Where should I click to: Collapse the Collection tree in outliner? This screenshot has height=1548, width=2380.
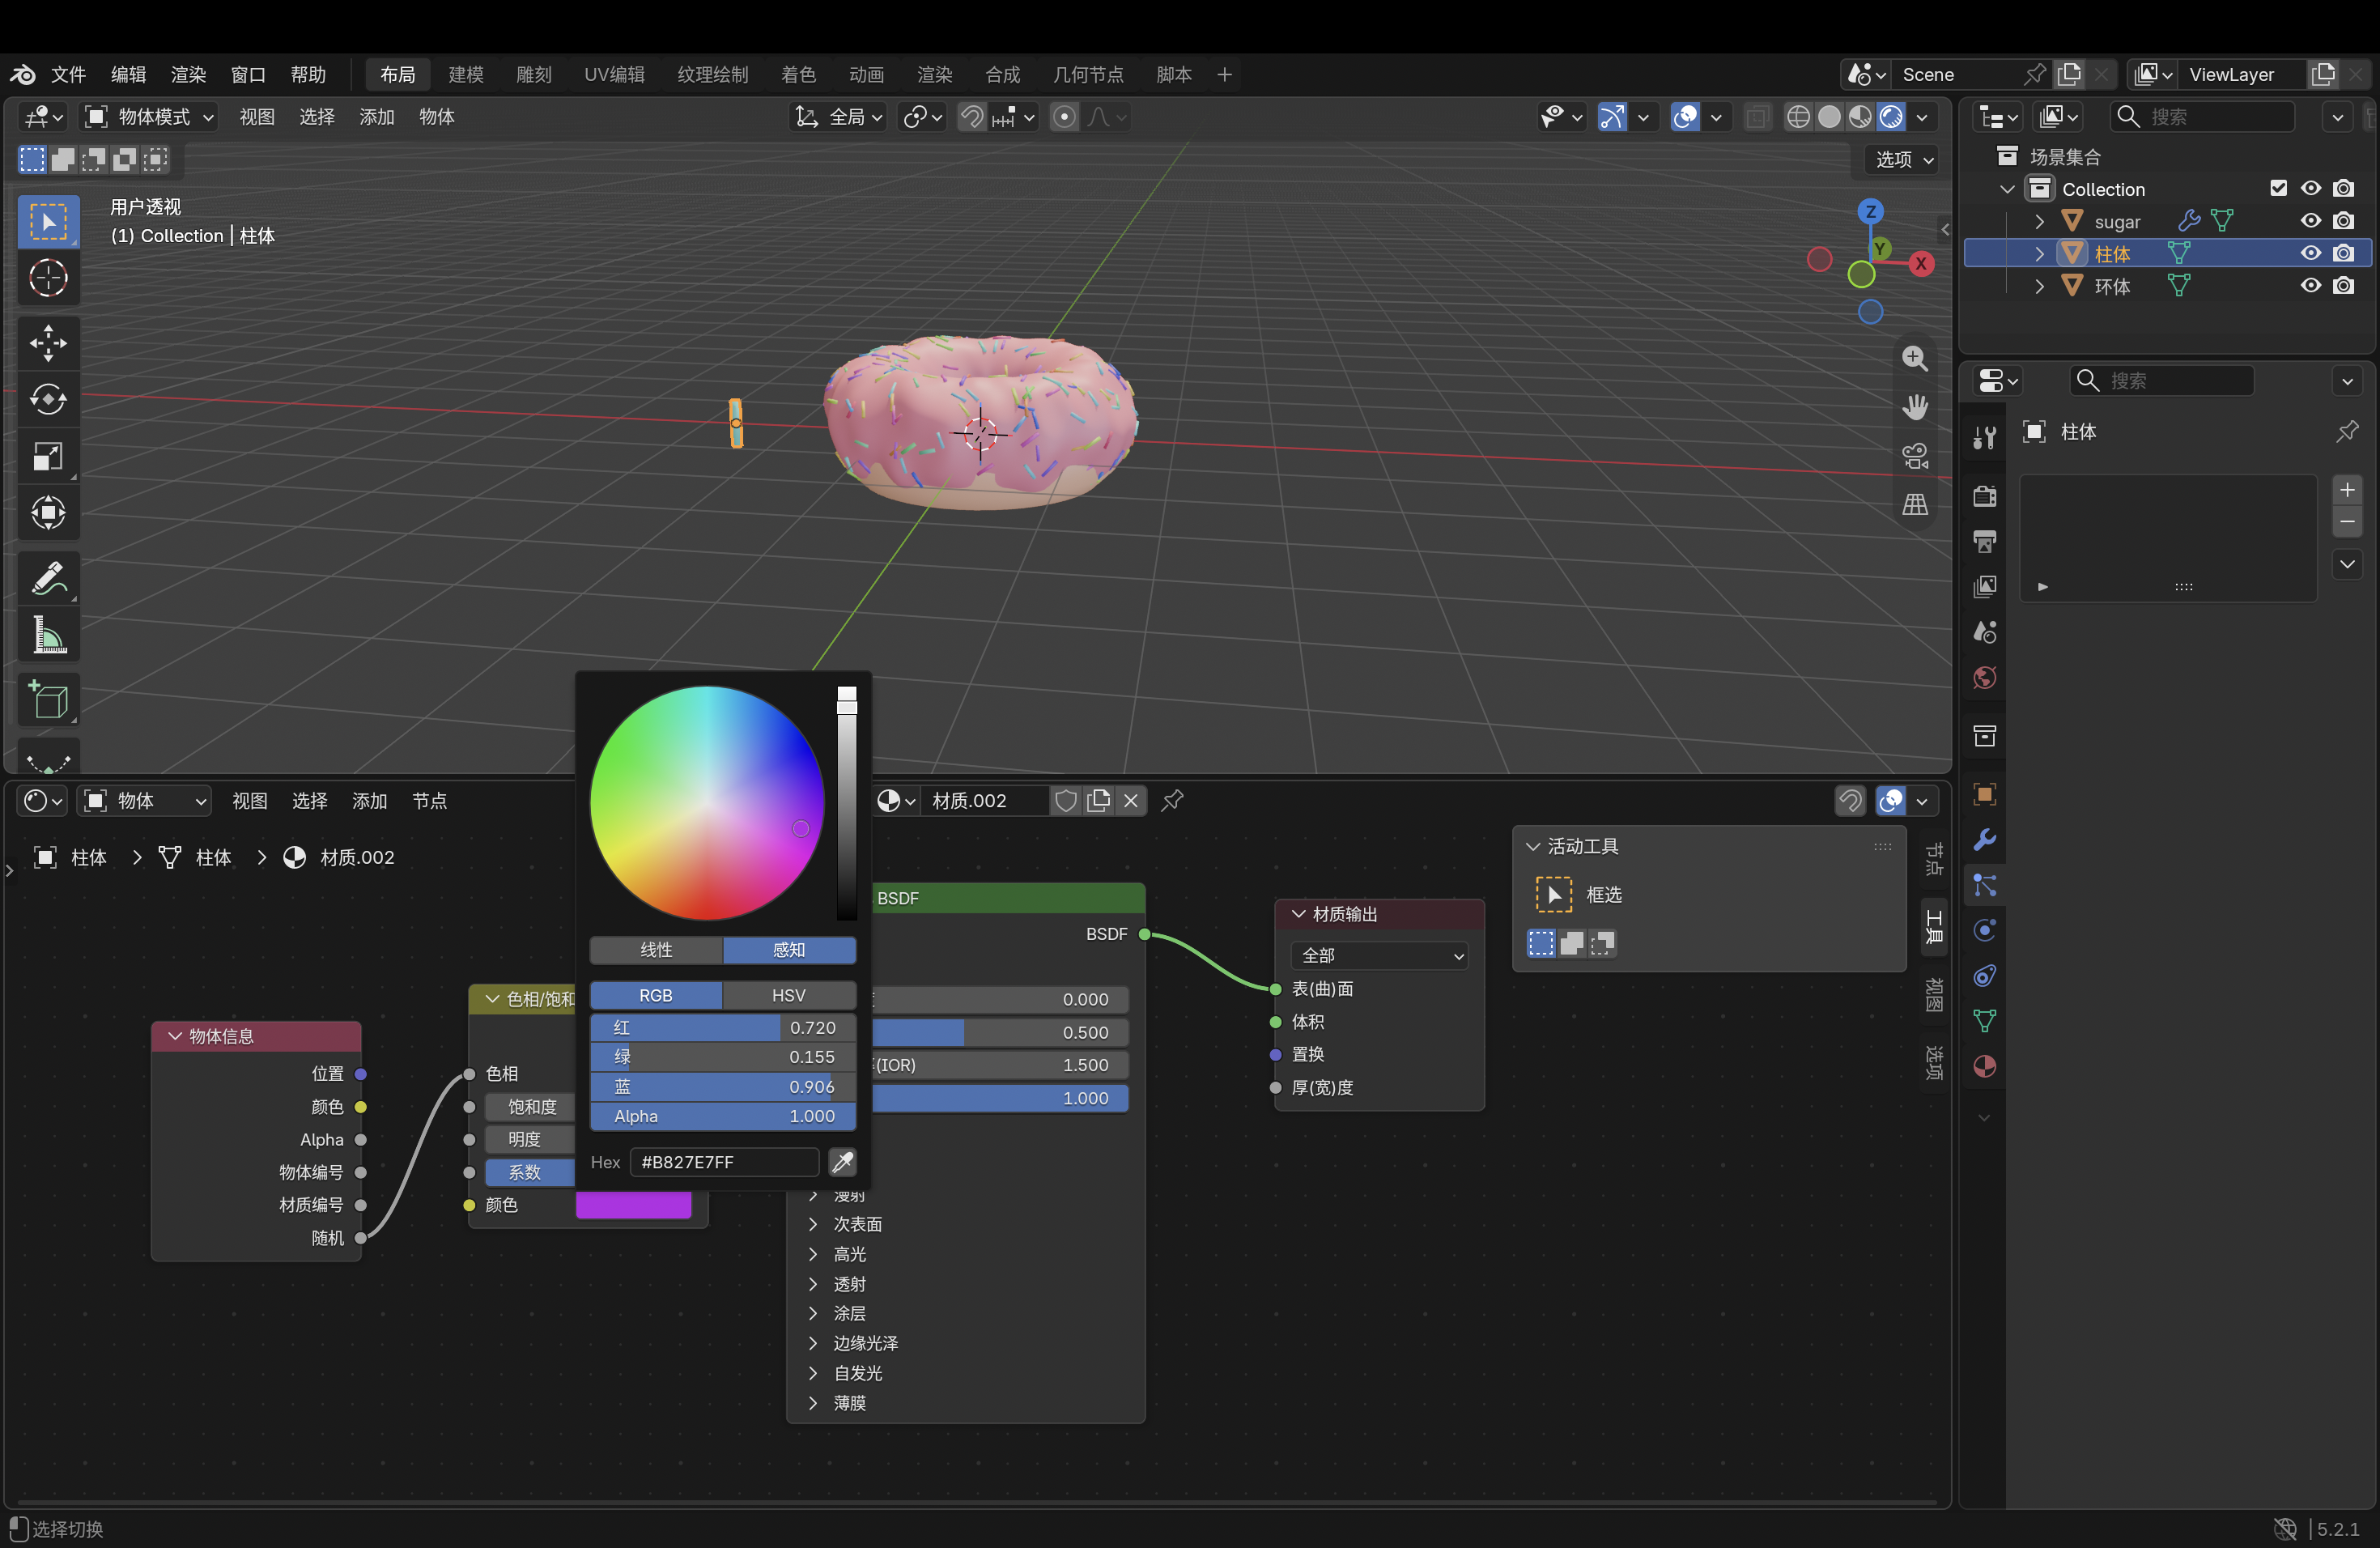pyautogui.click(x=2007, y=189)
